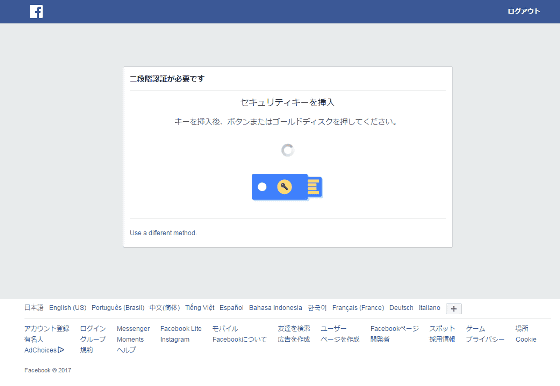Viewport: 560px width, 386px height.
Task: Open 場所 footer link
Action: (x=522, y=329)
